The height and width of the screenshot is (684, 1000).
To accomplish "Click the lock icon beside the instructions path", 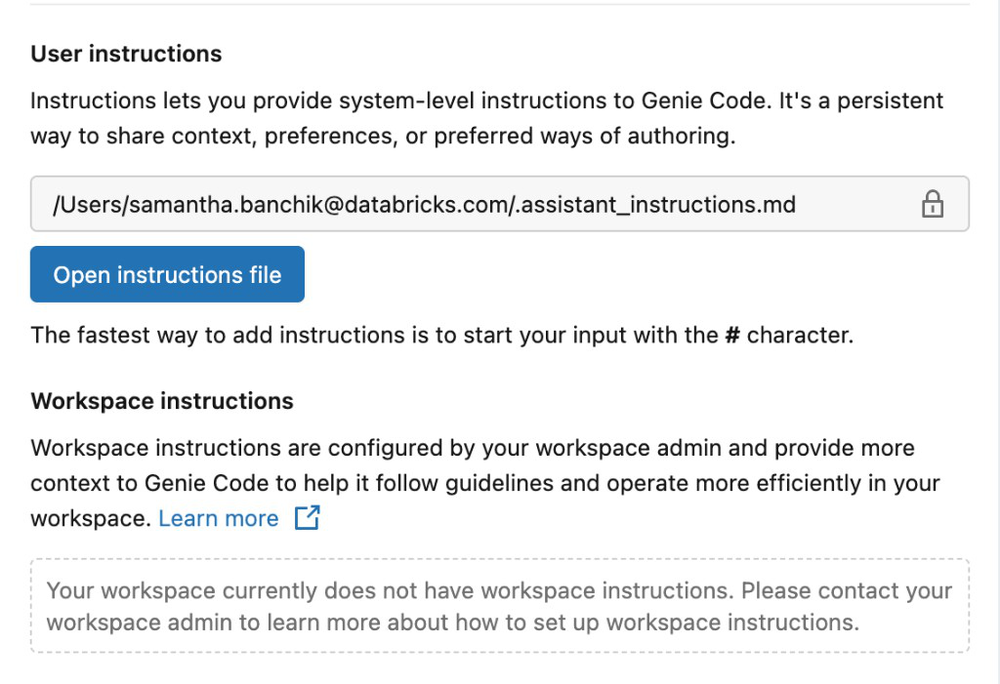I will pyautogui.click(x=932, y=204).
